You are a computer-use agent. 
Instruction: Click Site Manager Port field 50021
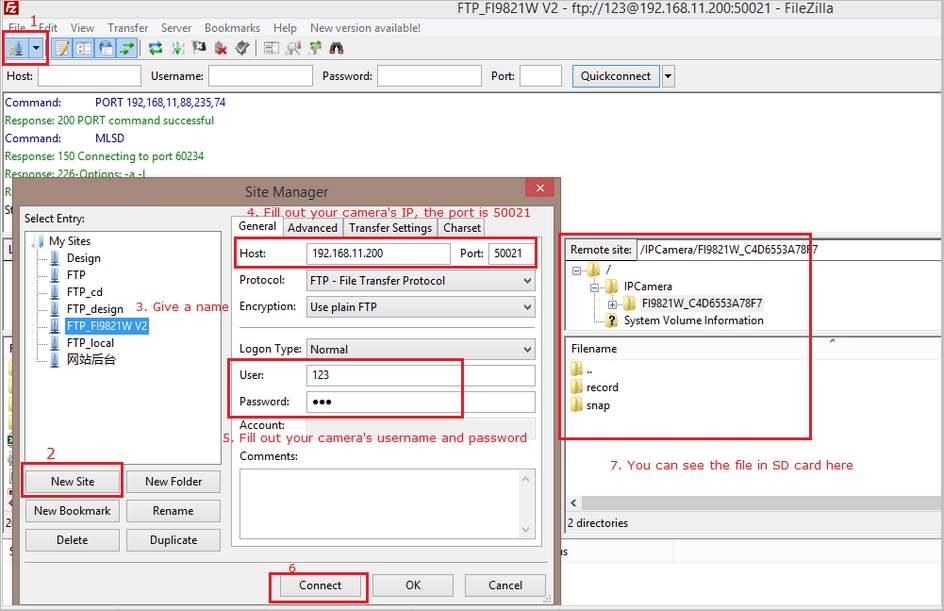coord(511,253)
